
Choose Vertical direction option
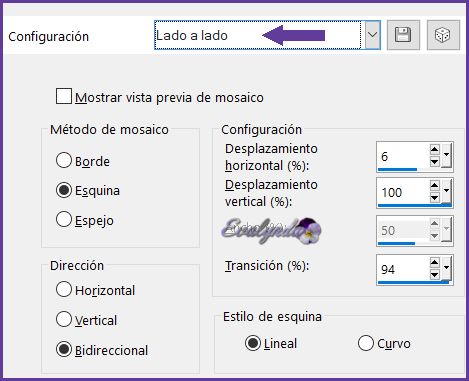coord(64,319)
